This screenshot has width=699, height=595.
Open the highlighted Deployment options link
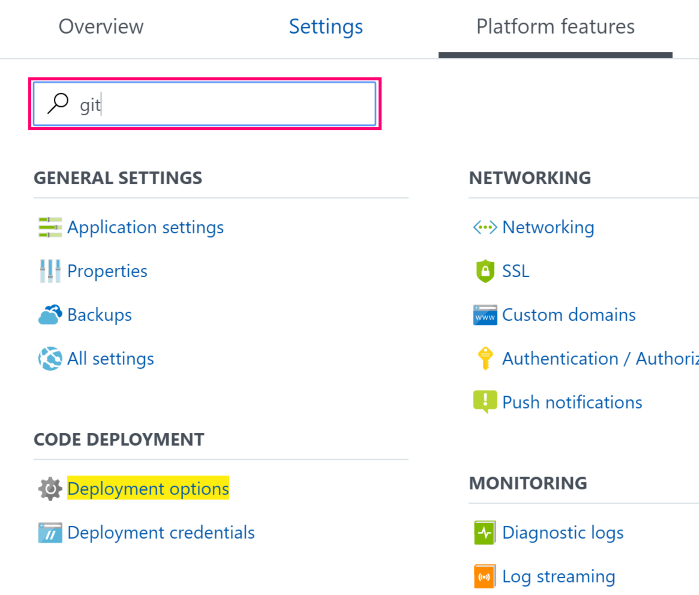click(x=148, y=489)
